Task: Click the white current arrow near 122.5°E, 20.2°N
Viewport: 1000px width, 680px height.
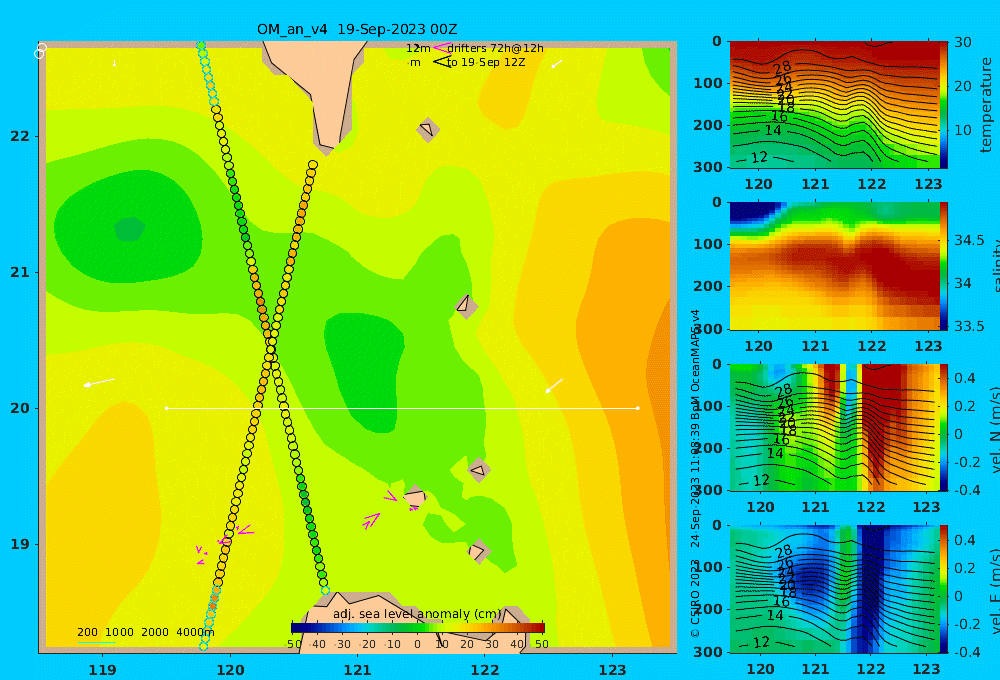Action: [x=554, y=386]
